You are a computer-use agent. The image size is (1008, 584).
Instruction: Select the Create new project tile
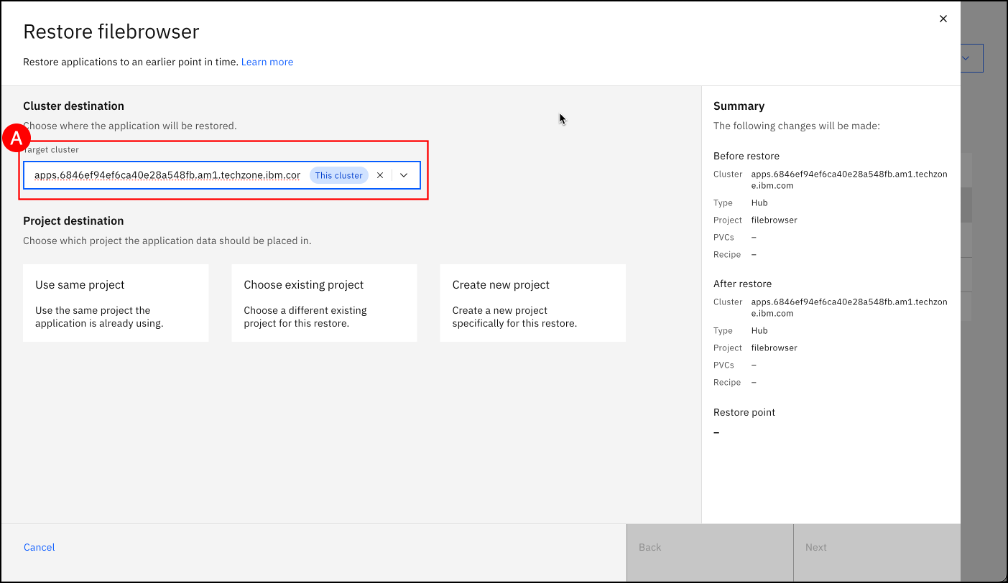pos(532,303)
